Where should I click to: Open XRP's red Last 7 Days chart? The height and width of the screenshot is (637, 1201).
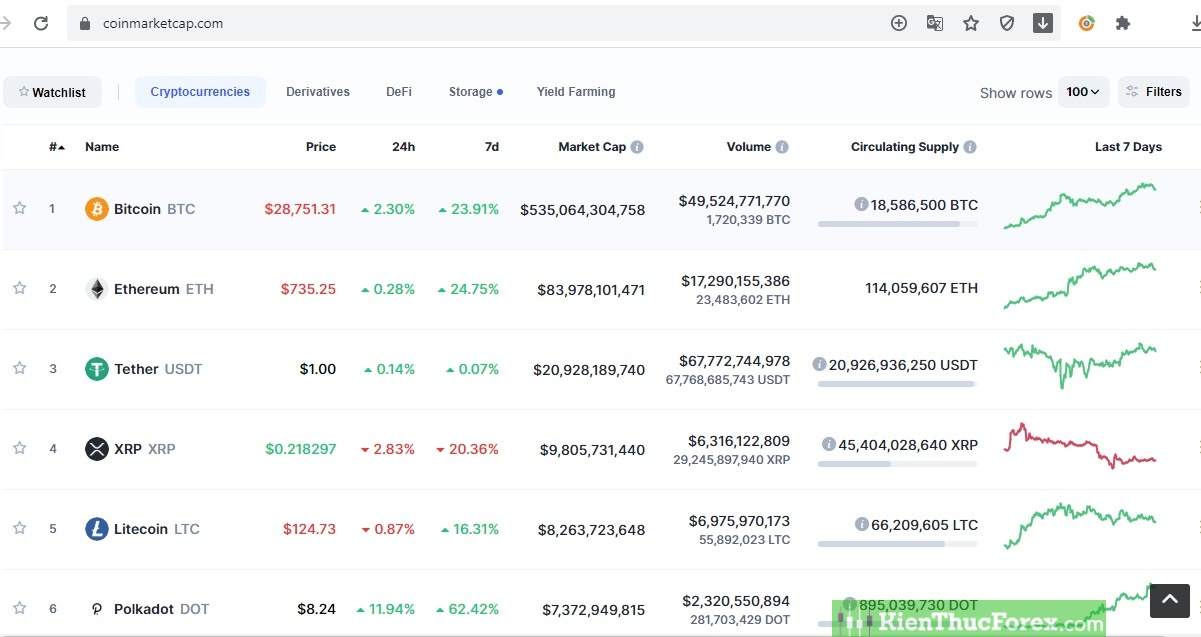(1080, 446)
